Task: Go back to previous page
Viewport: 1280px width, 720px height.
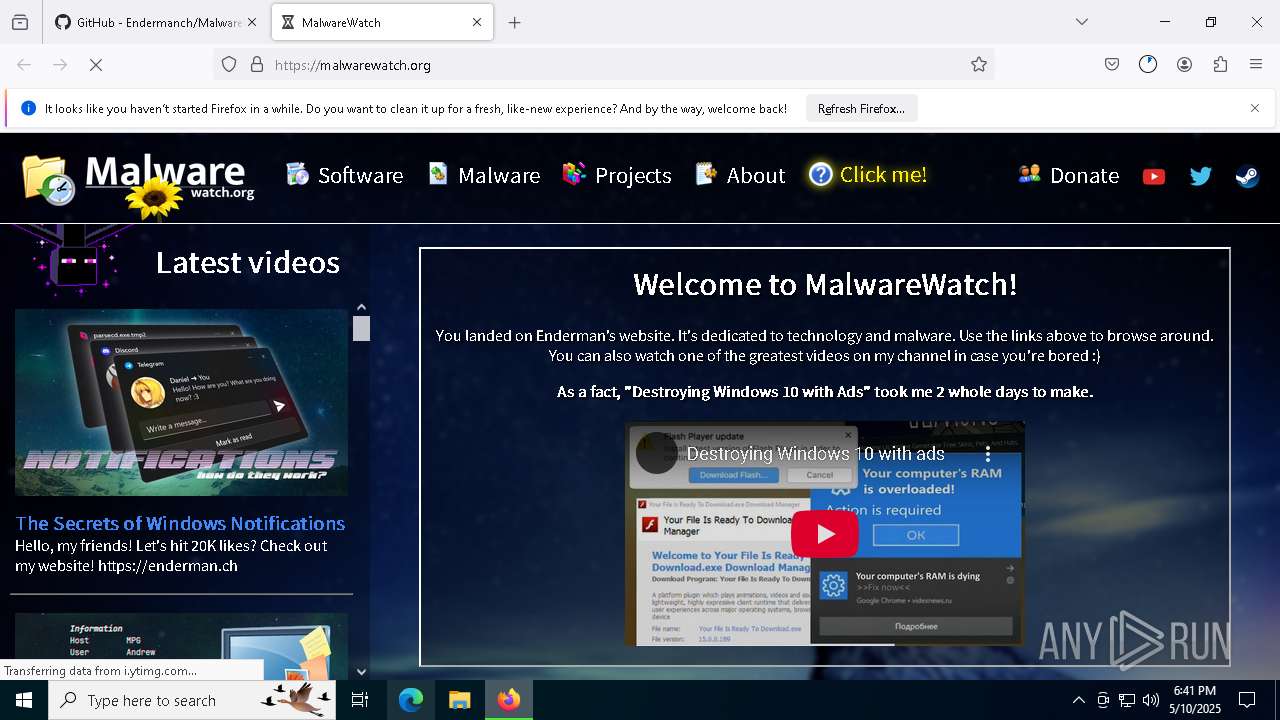Action: tap(24, 65)
